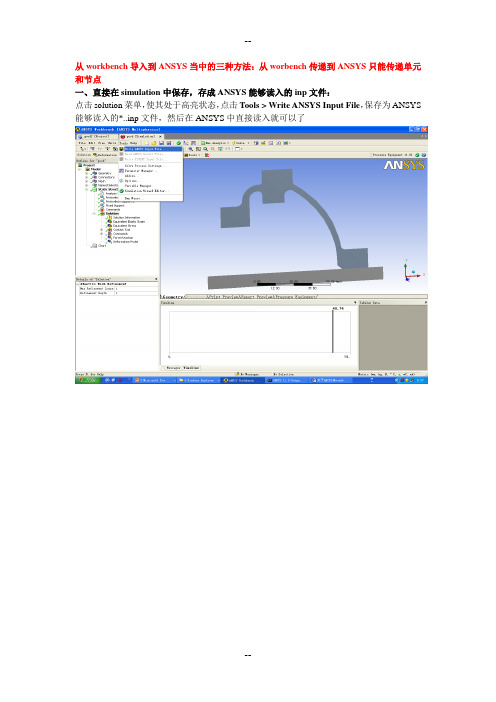Screen dimensions: 496x702
Task: Expand the Contact Tool tree node
Action: pyautogui.click(x=101, y=230)
